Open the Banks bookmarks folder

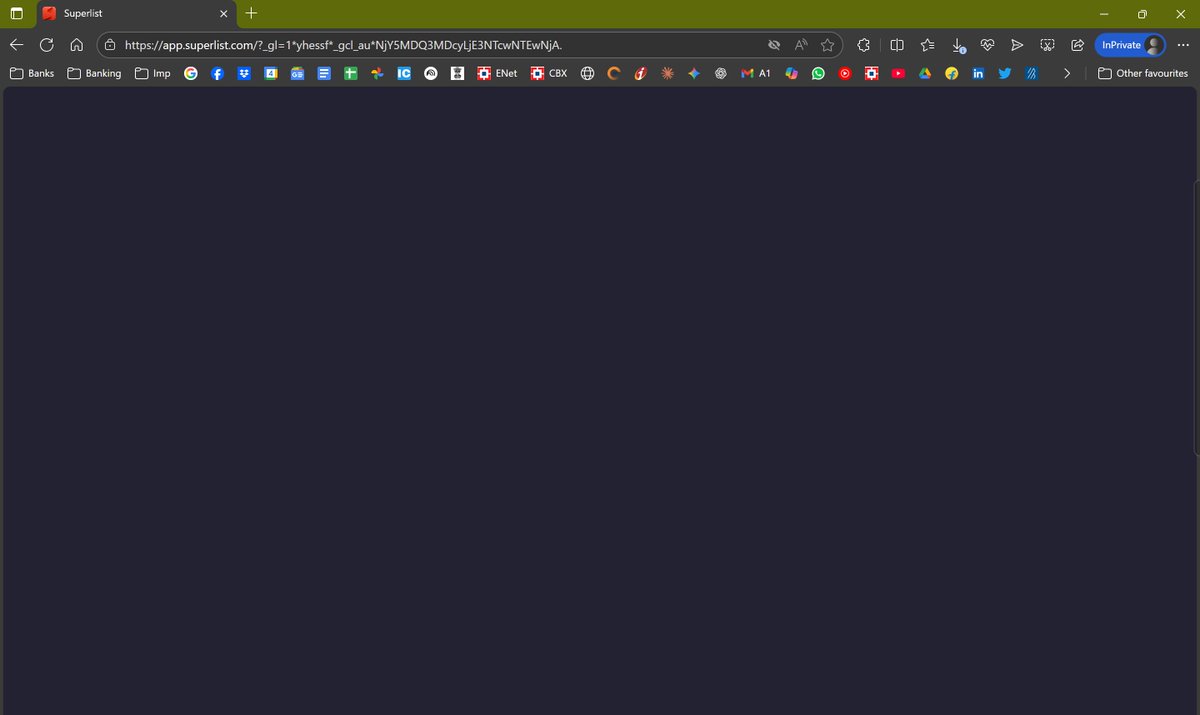pos(32,73)
